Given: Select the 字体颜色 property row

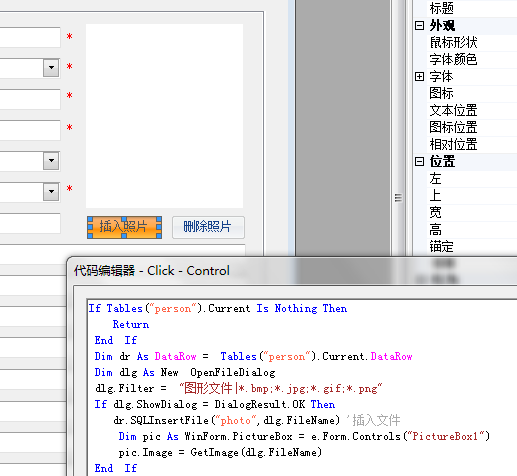Looking at the screenshot, I should [472, 60].
